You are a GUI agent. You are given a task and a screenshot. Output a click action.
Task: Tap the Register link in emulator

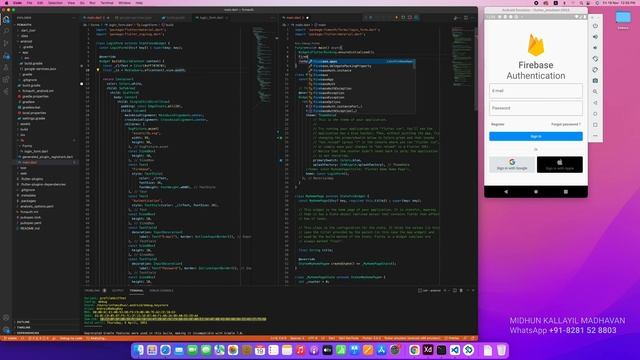point(498,124)
